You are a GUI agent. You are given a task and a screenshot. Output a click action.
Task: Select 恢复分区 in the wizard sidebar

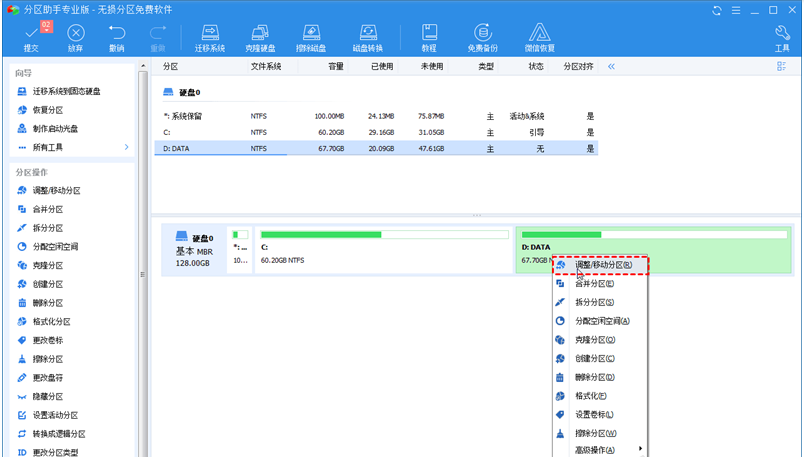[x=48, y=110]
